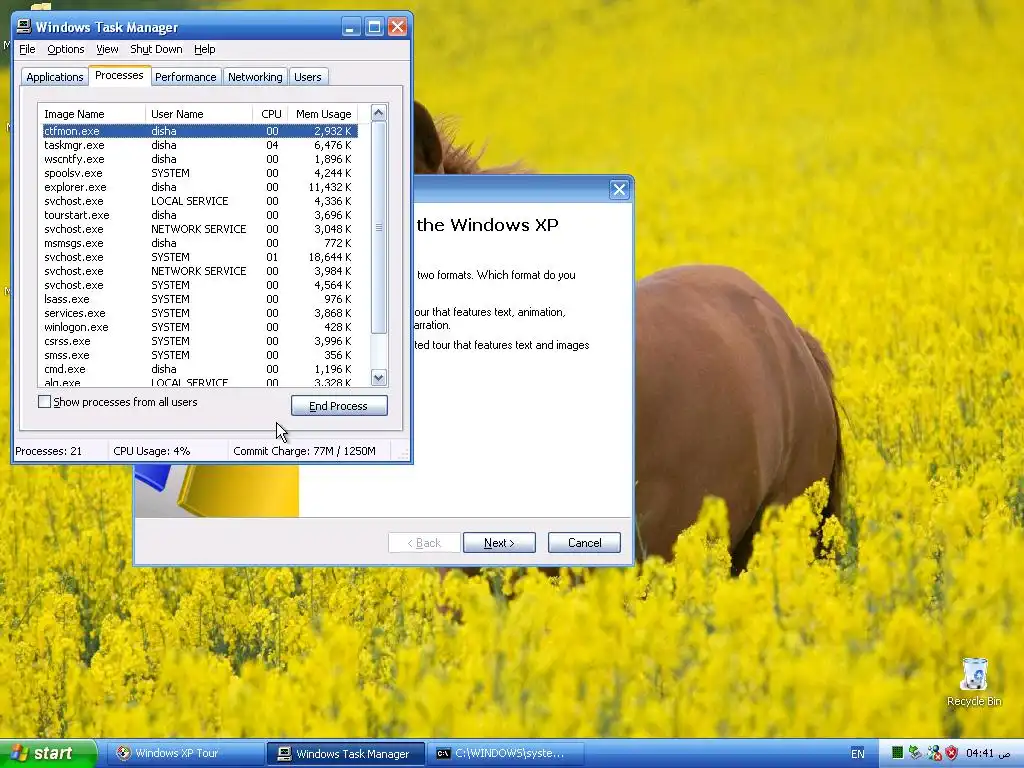Sort processes by User Name column
The height and width of the screenshot is (768, 1024).
(199, 114)
